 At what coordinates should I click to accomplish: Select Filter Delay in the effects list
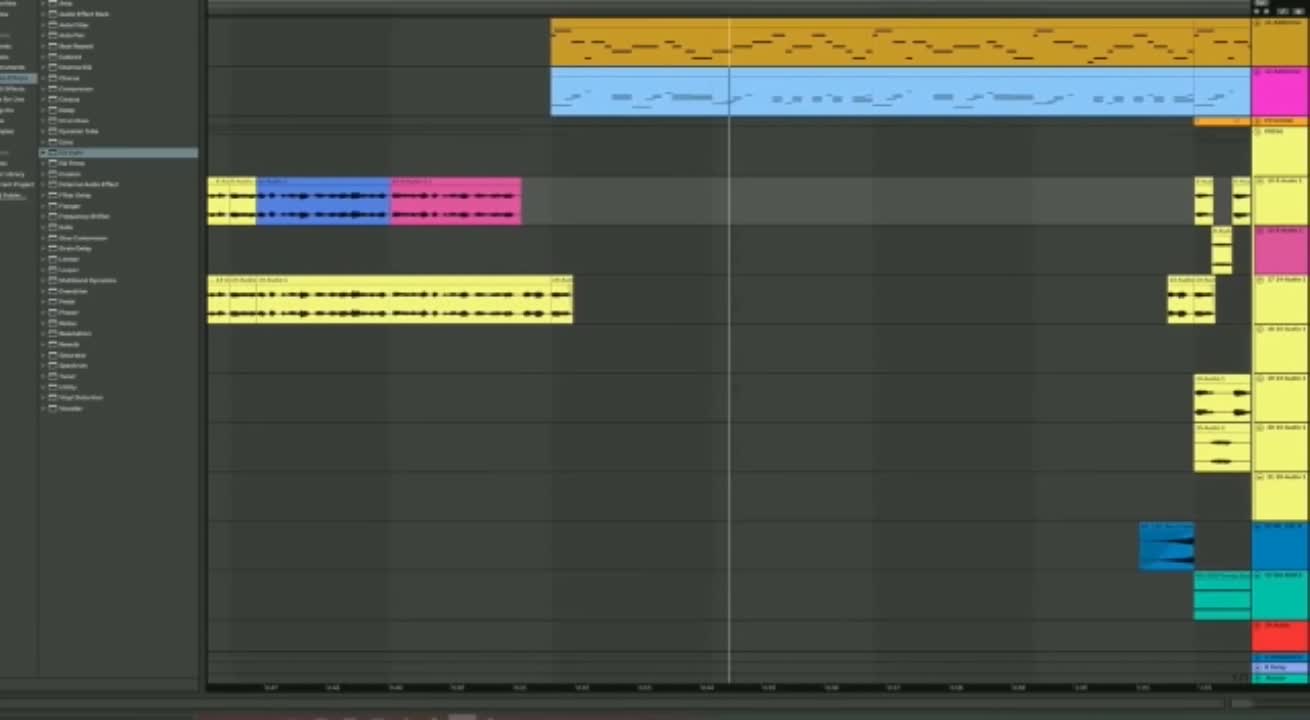click(75, 195)
